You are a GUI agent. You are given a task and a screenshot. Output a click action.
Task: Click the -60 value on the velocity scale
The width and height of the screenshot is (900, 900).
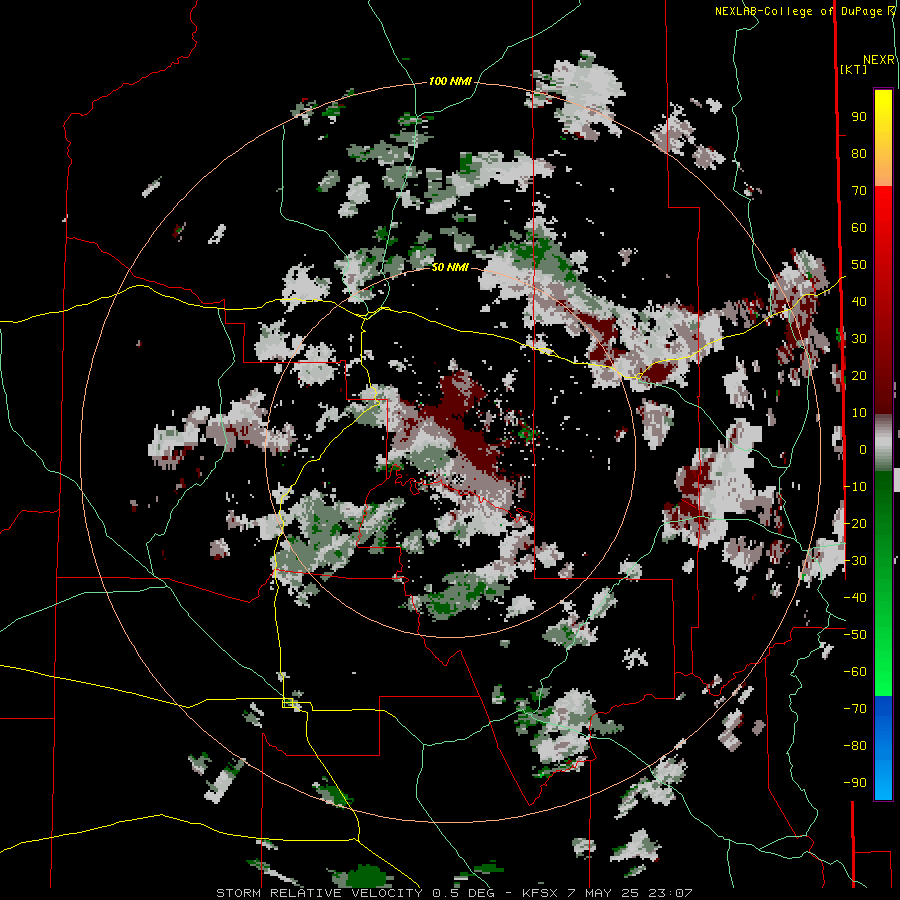point(855,672)
